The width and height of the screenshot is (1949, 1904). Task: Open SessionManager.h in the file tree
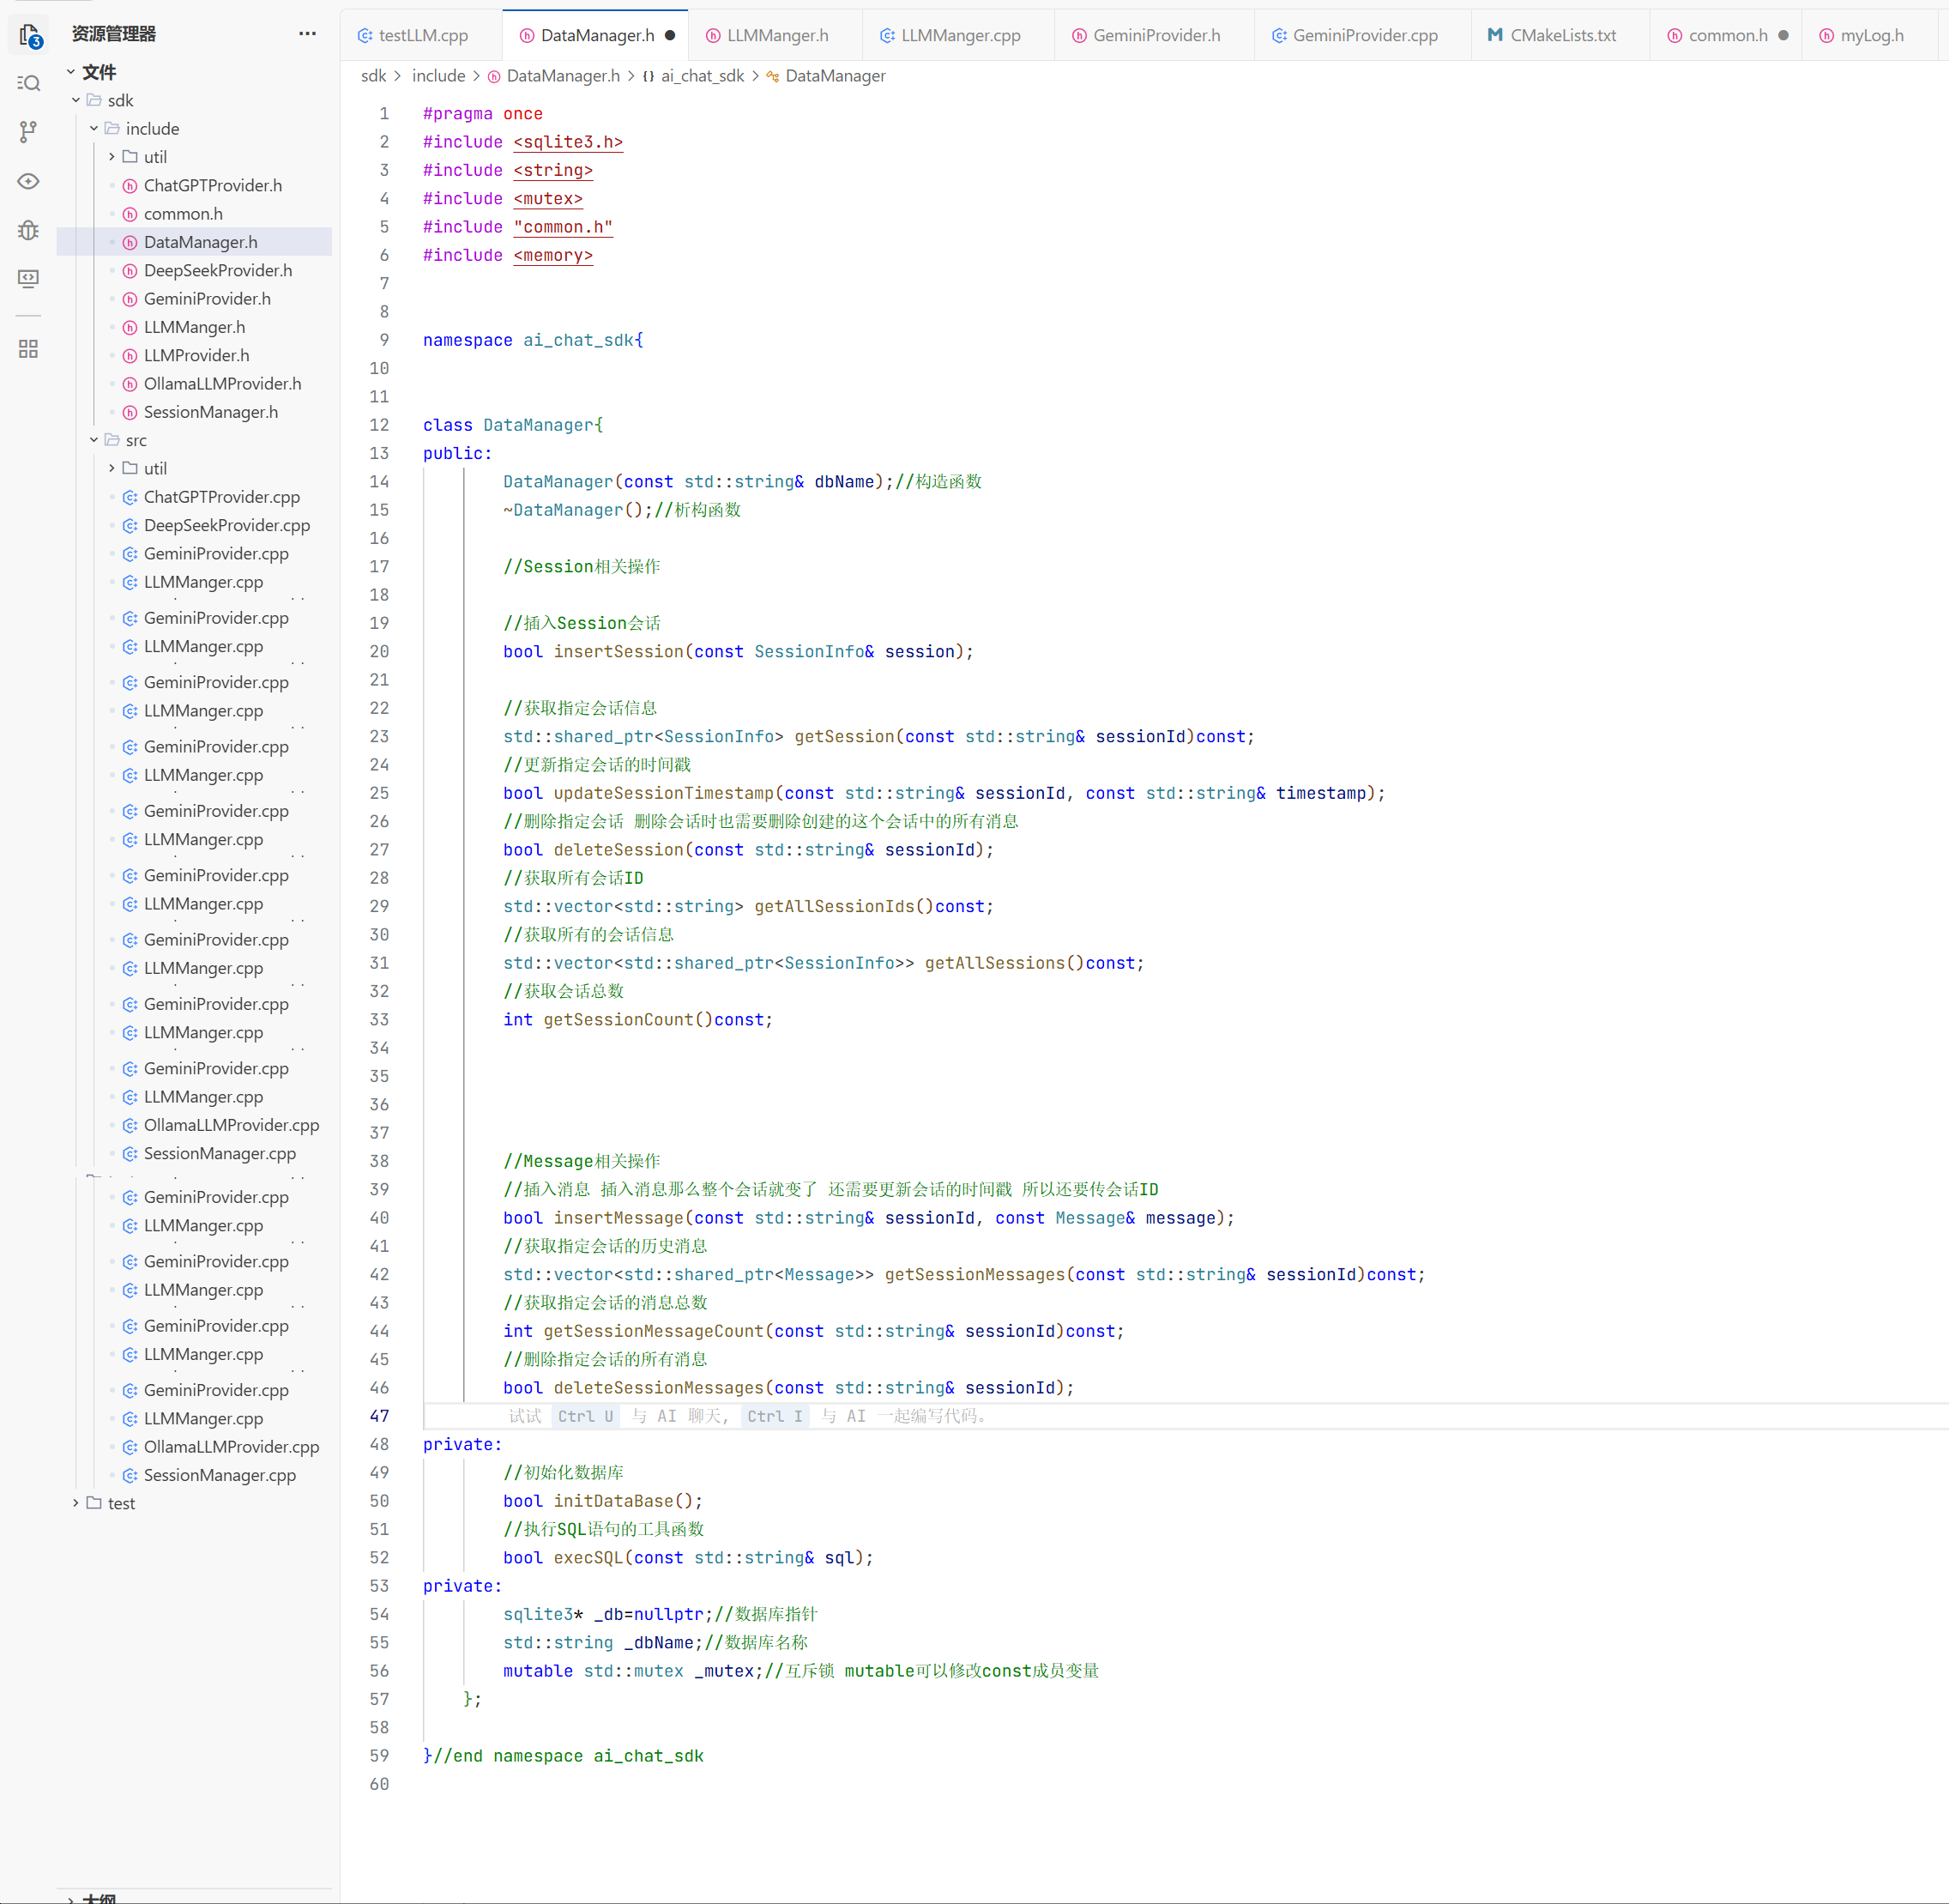point(210,412)
